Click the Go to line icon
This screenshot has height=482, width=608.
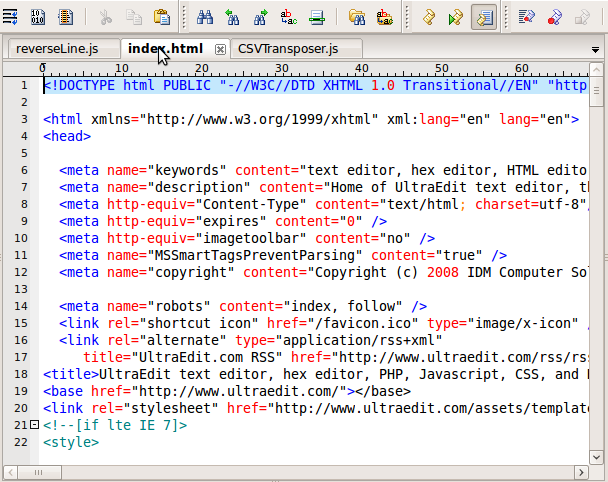point(317,17)
